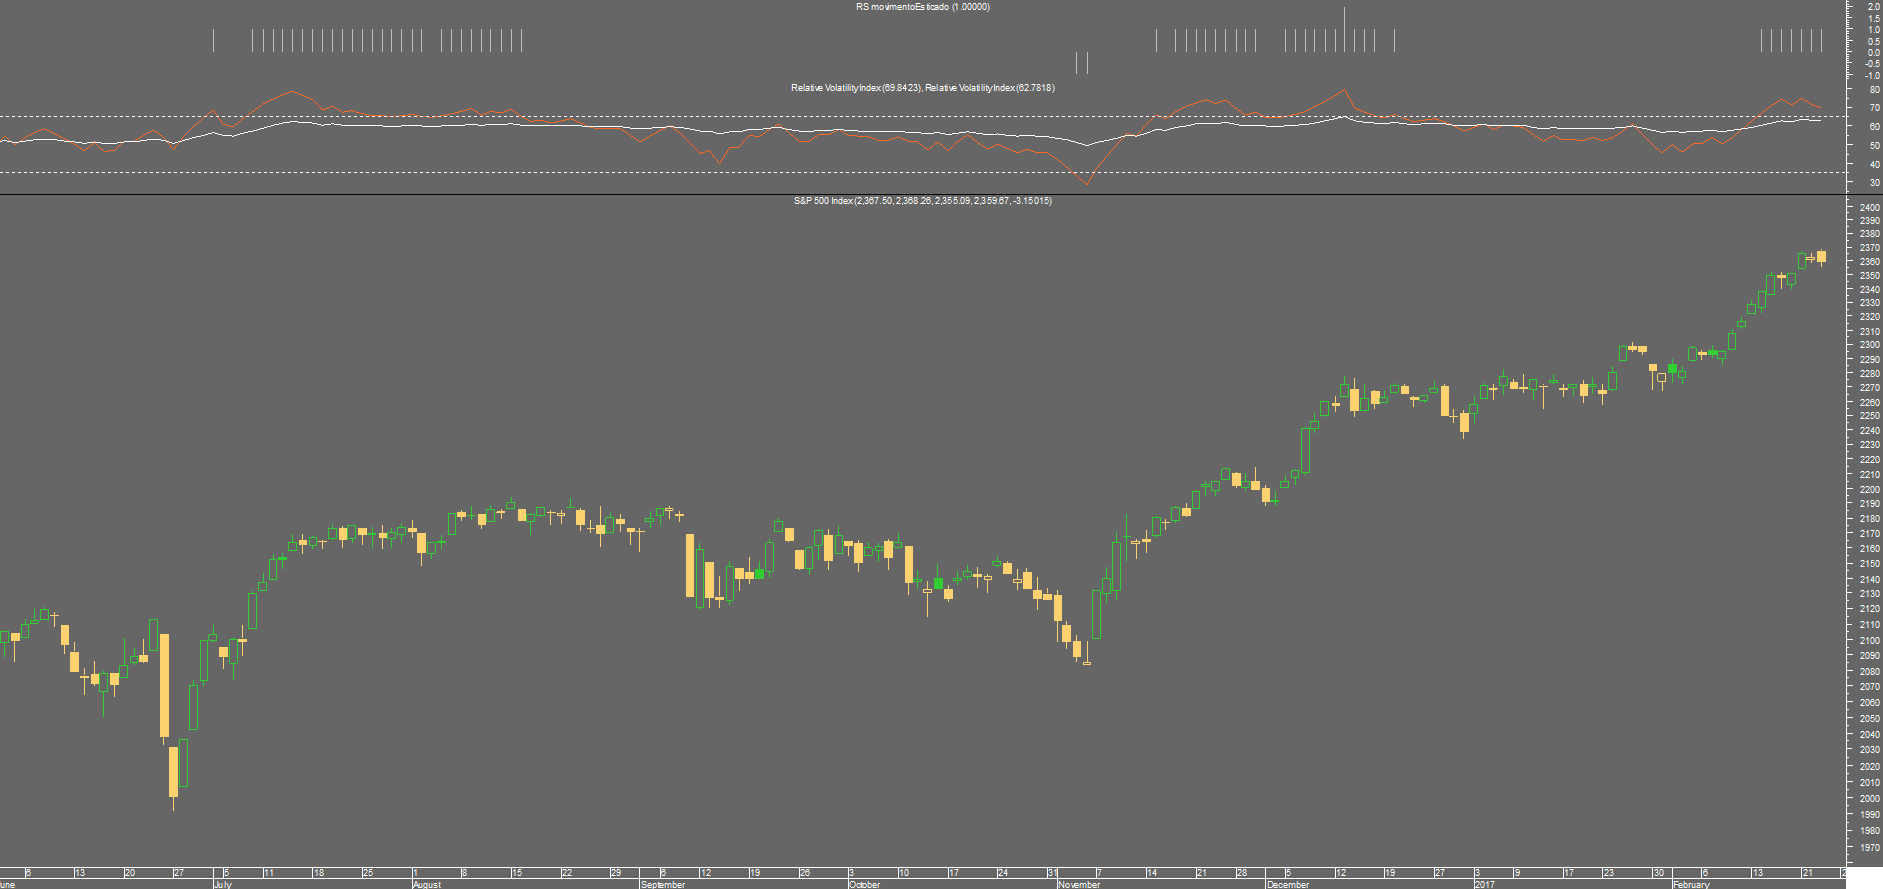Select the Relative Volatility Index title label
The width and height of the screenshot is (1883, 889).
click(922, 88)
